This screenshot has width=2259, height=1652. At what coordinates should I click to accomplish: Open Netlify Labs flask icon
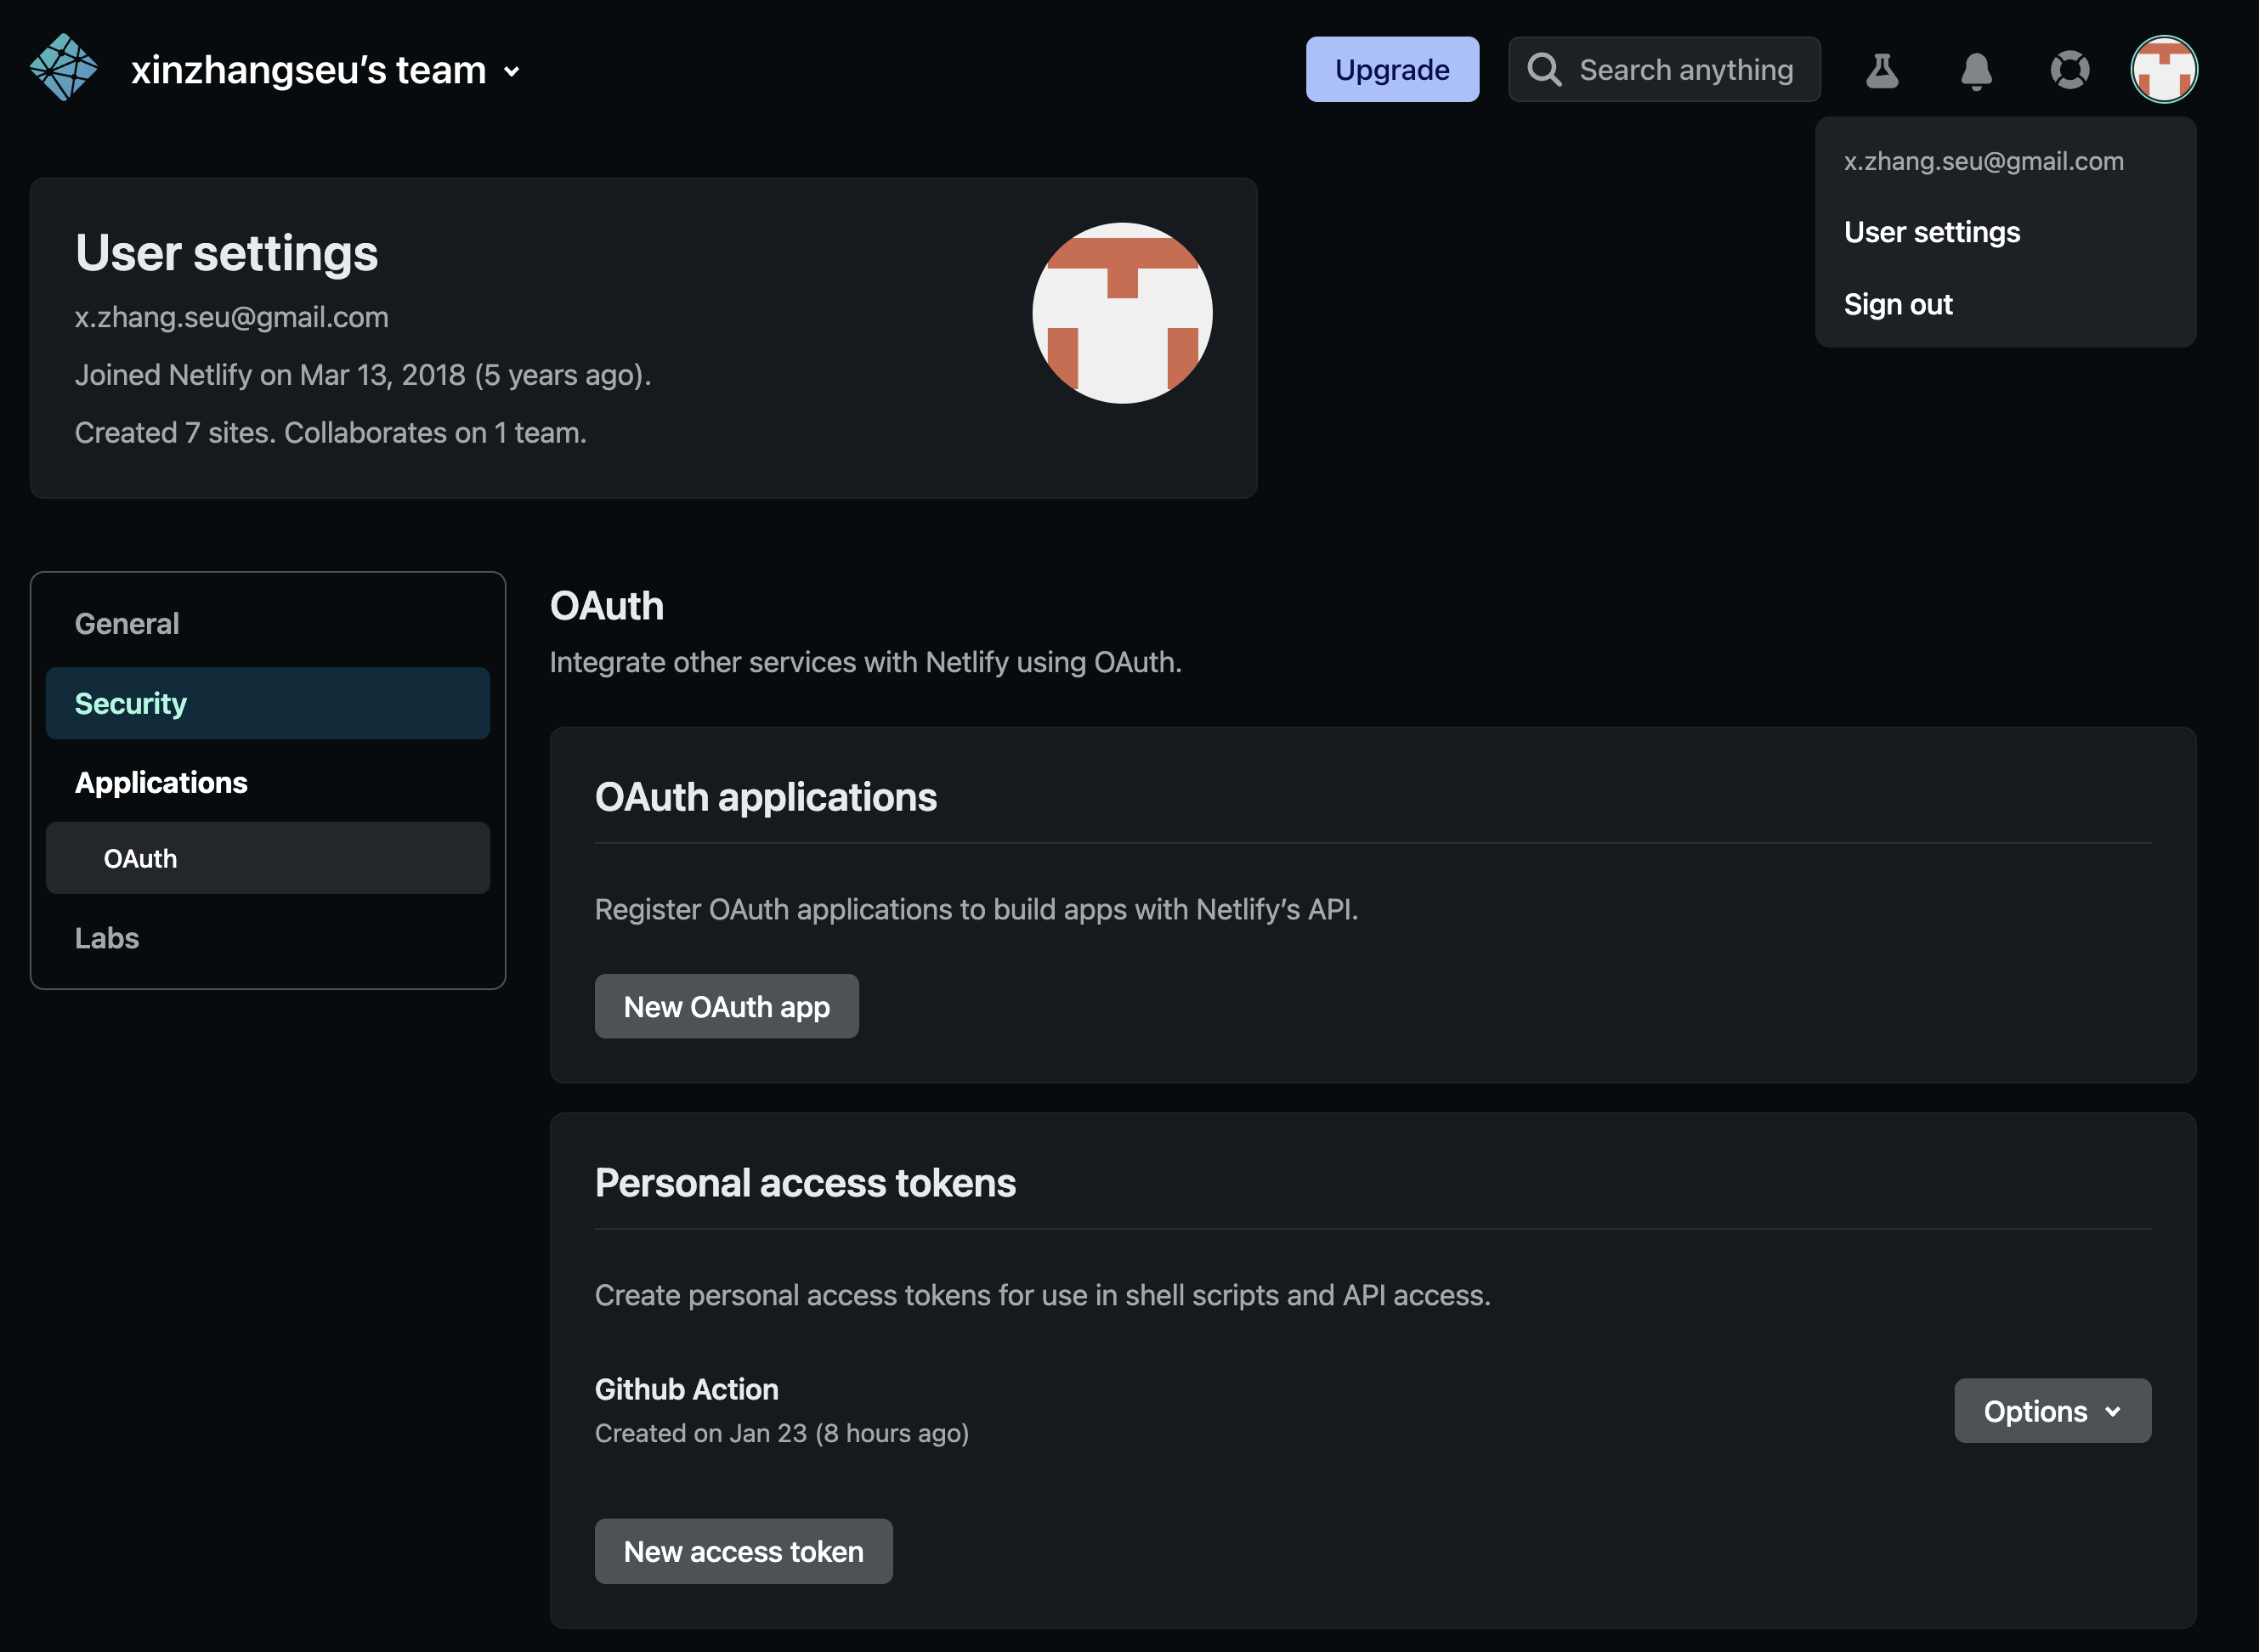coord(1882,70)
